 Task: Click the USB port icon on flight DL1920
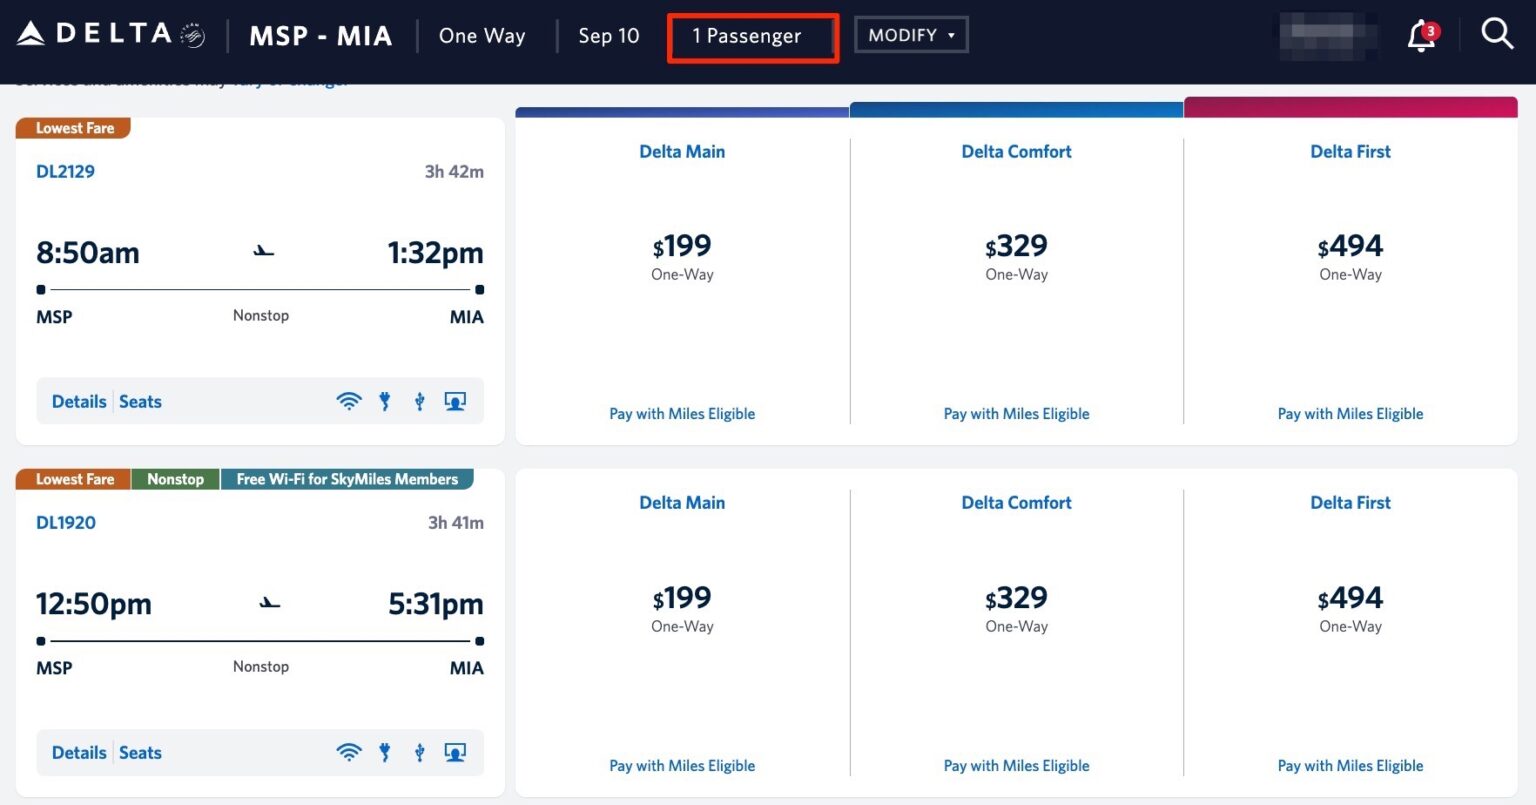click(x=419, y=752)
